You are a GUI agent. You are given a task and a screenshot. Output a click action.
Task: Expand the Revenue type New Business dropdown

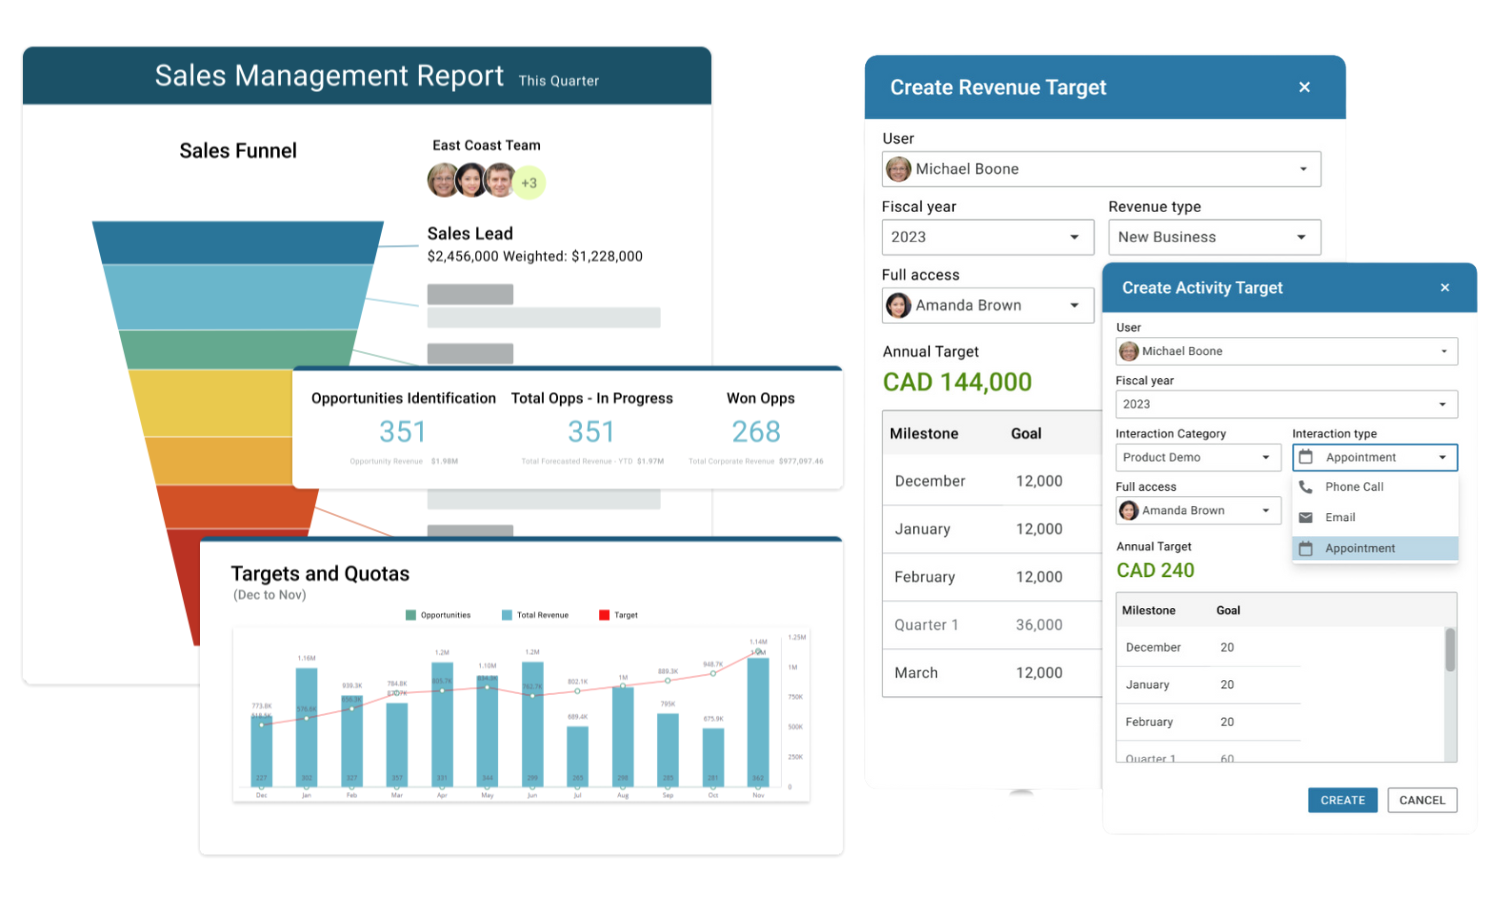[1214, 237]
